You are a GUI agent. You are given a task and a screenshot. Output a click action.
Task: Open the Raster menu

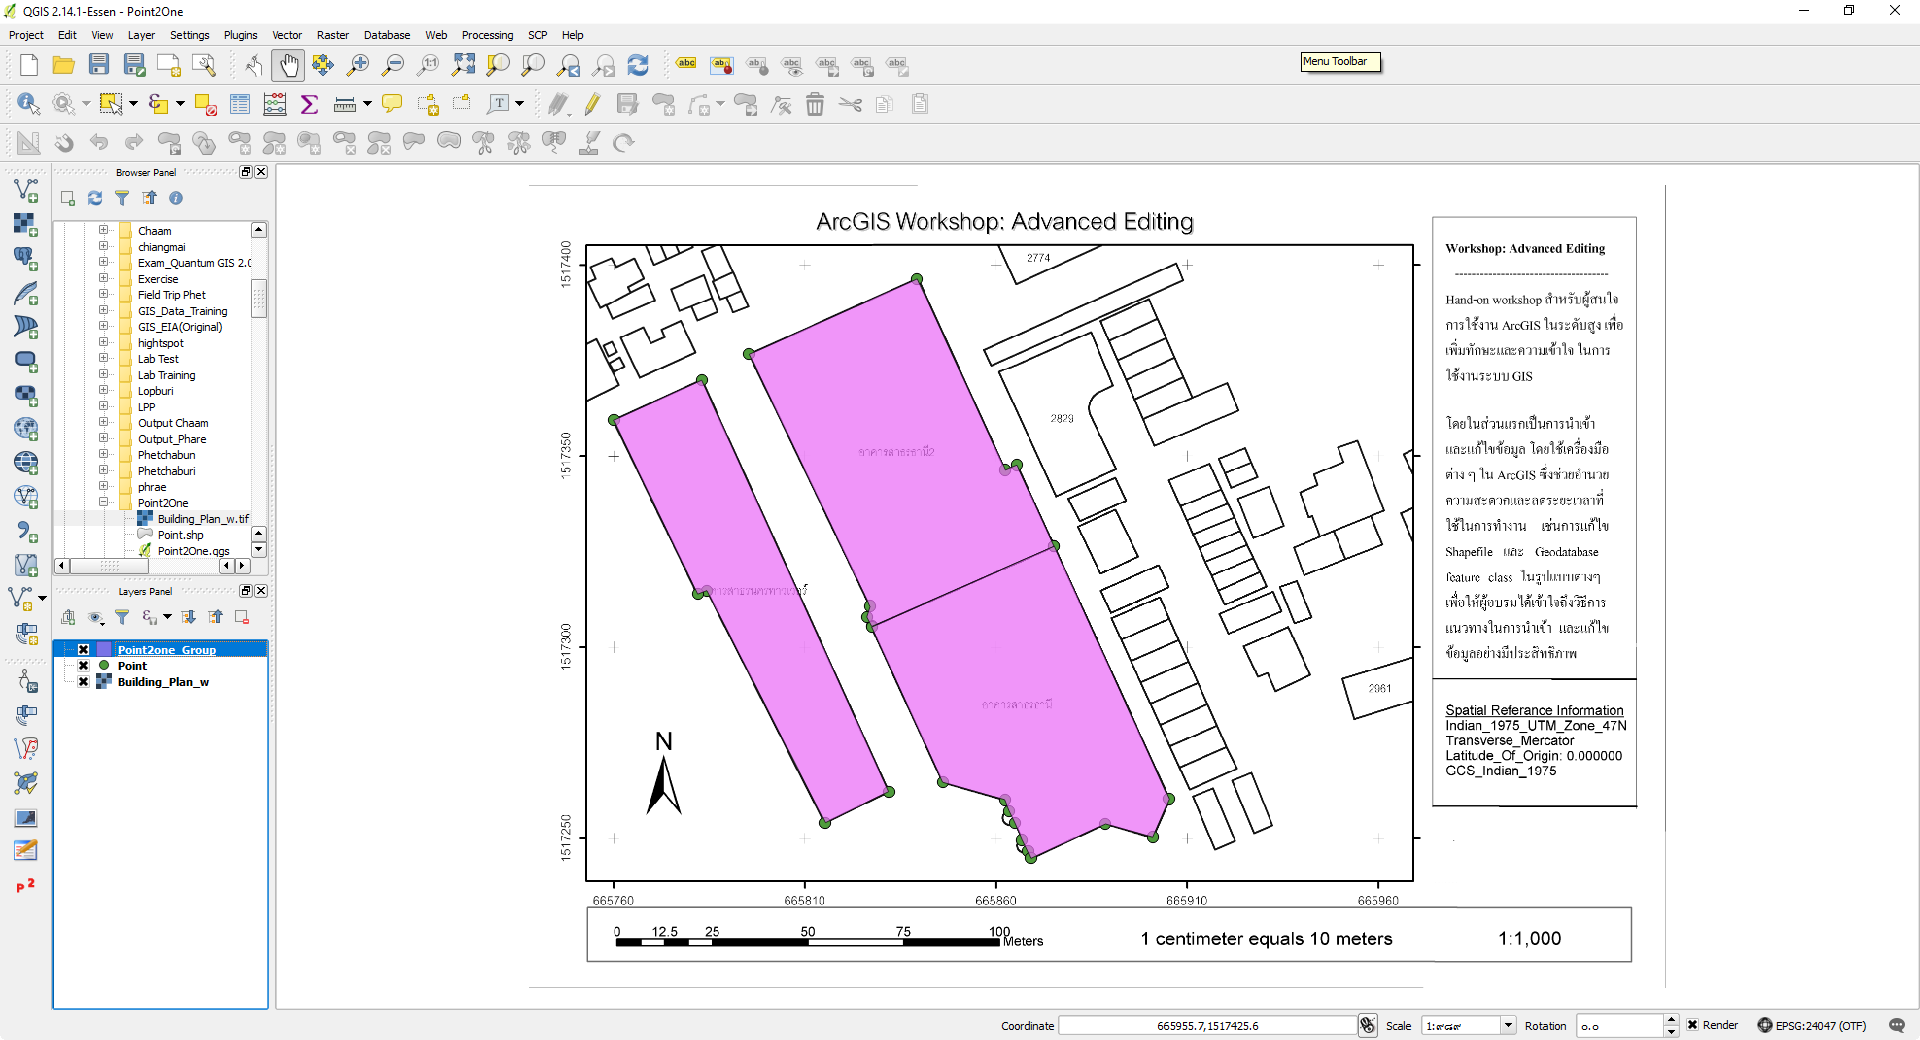pos(333,35)
